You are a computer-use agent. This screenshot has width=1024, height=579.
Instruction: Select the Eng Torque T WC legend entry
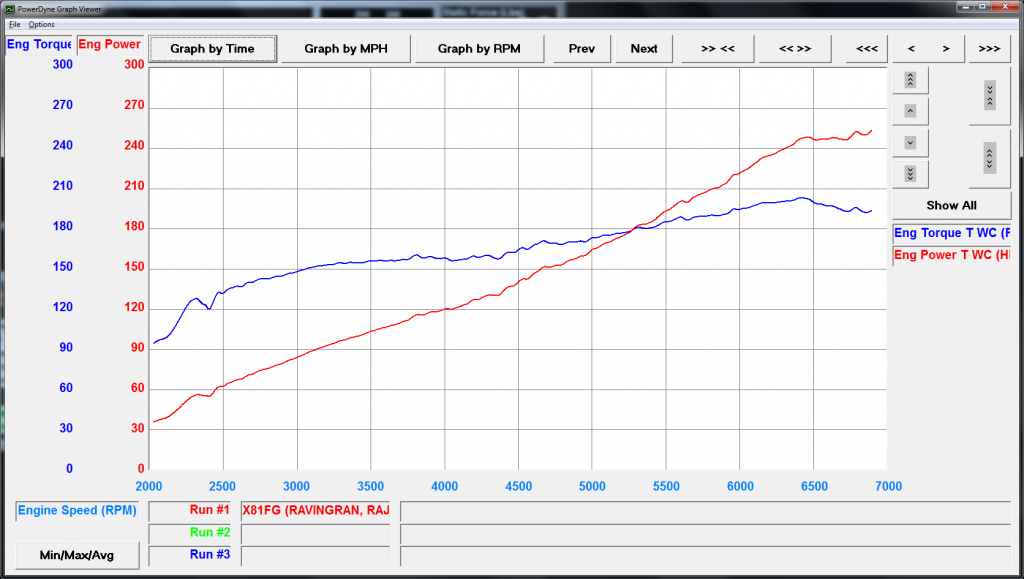[x=951, y=233]
